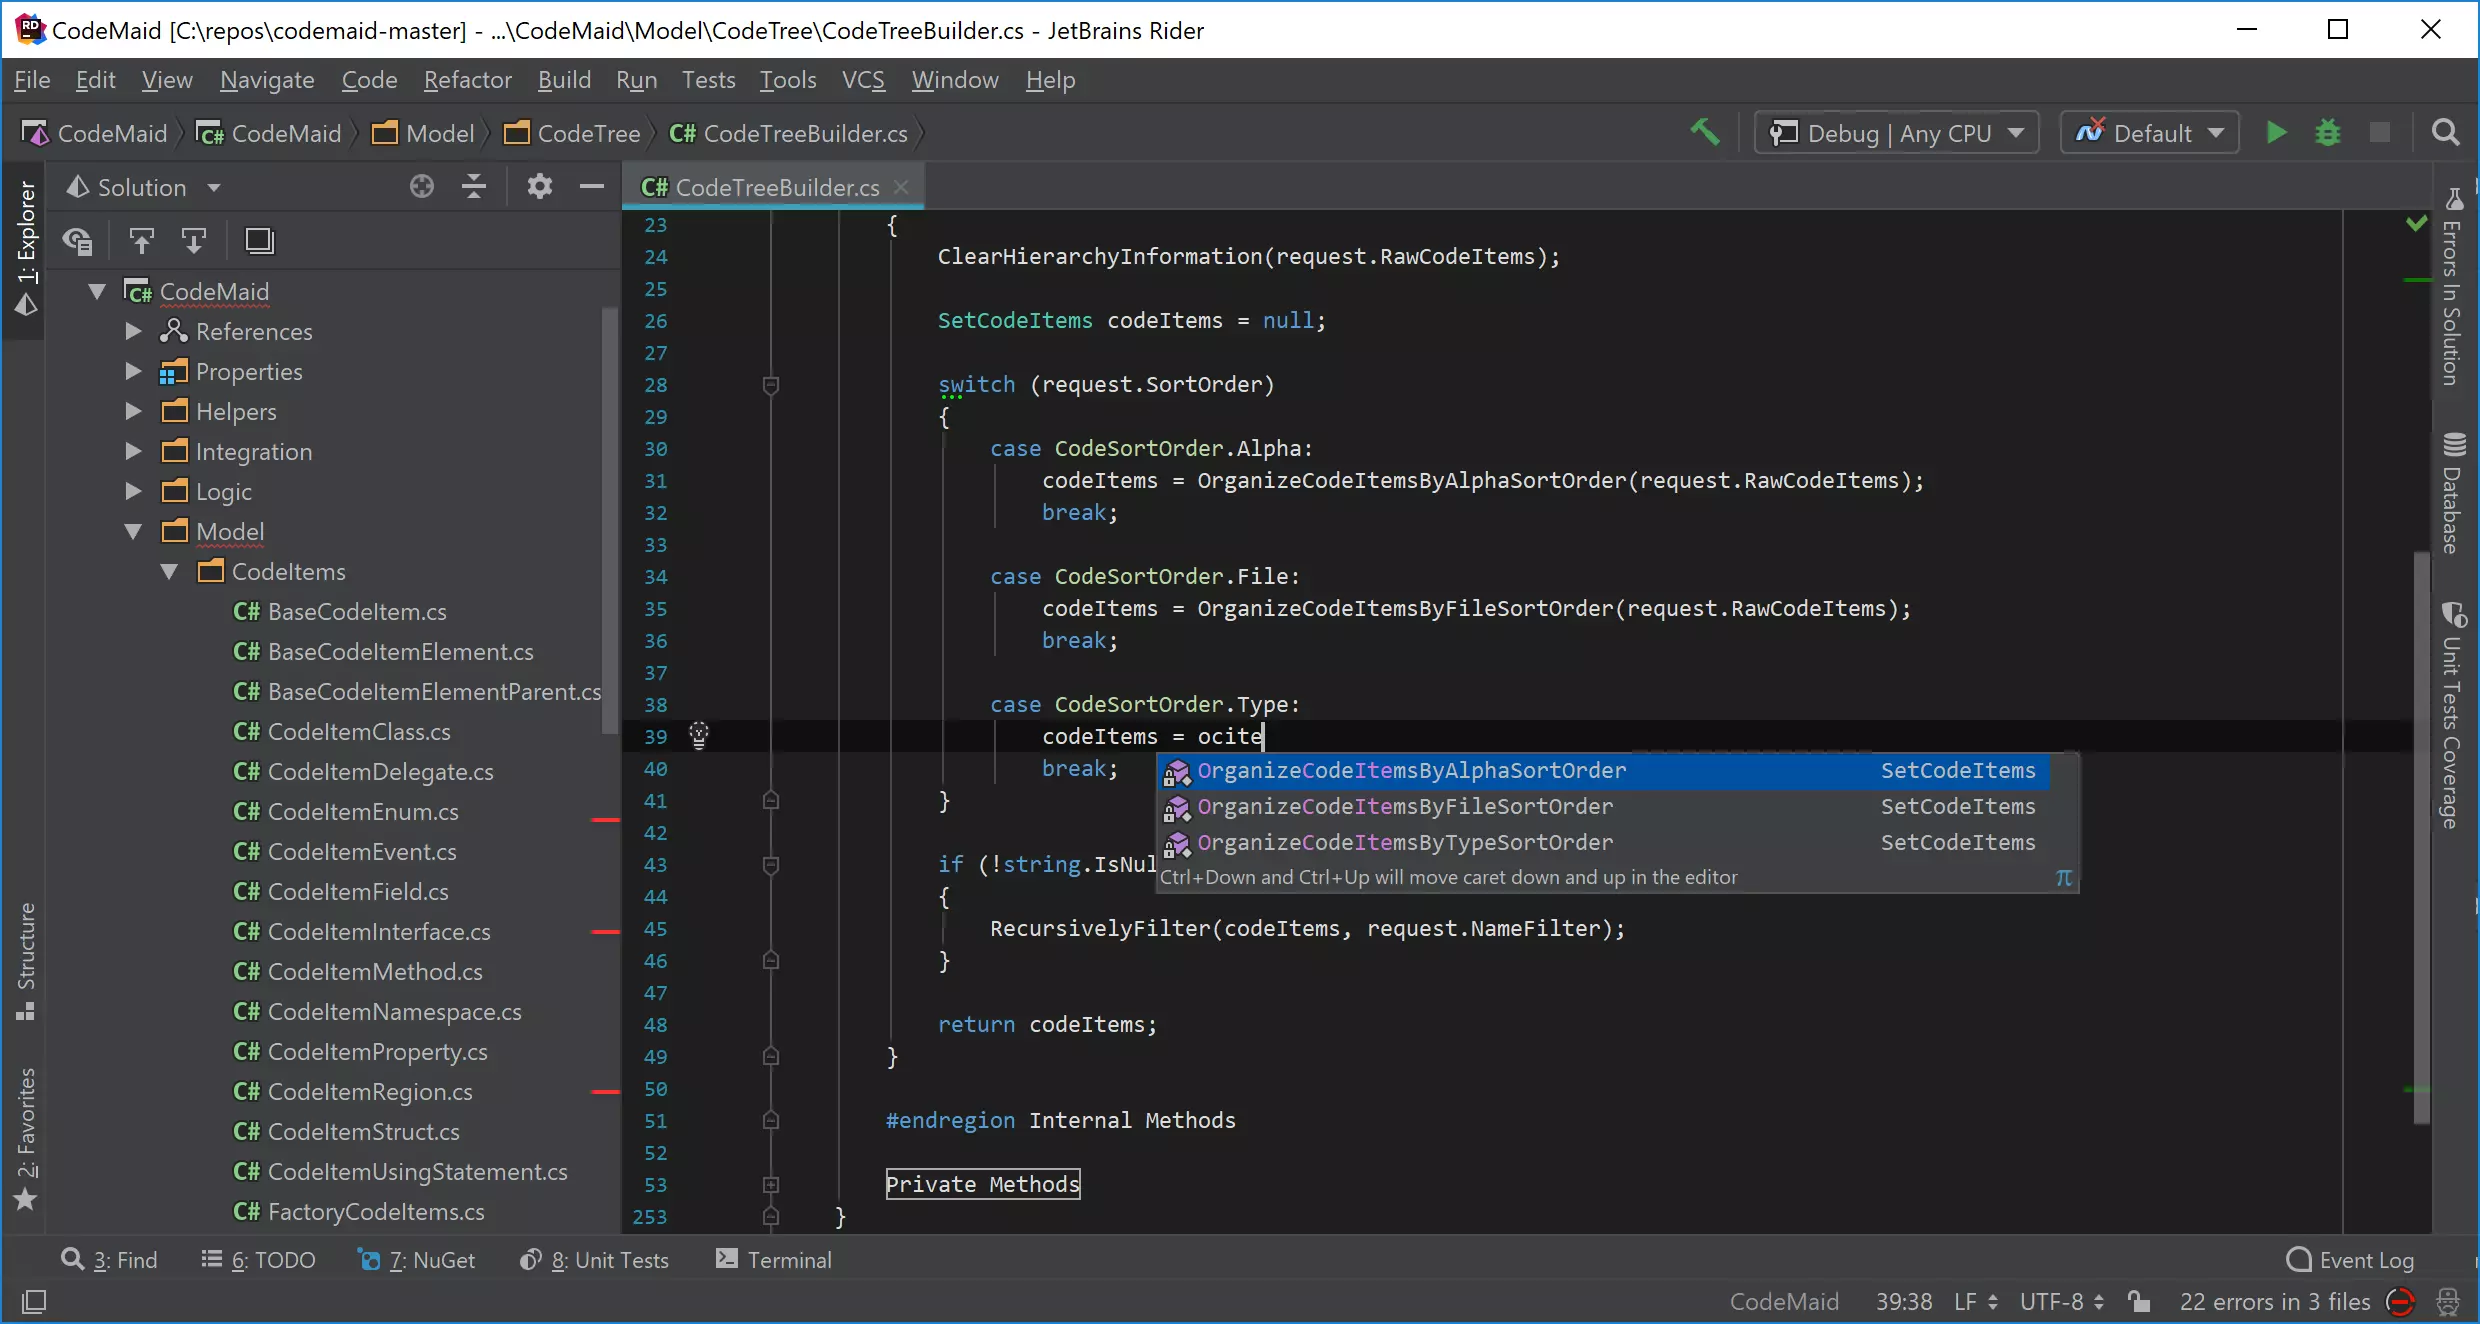
Task: Toggle the Integration folder in Solution Explorer
Action: point(253,451)
